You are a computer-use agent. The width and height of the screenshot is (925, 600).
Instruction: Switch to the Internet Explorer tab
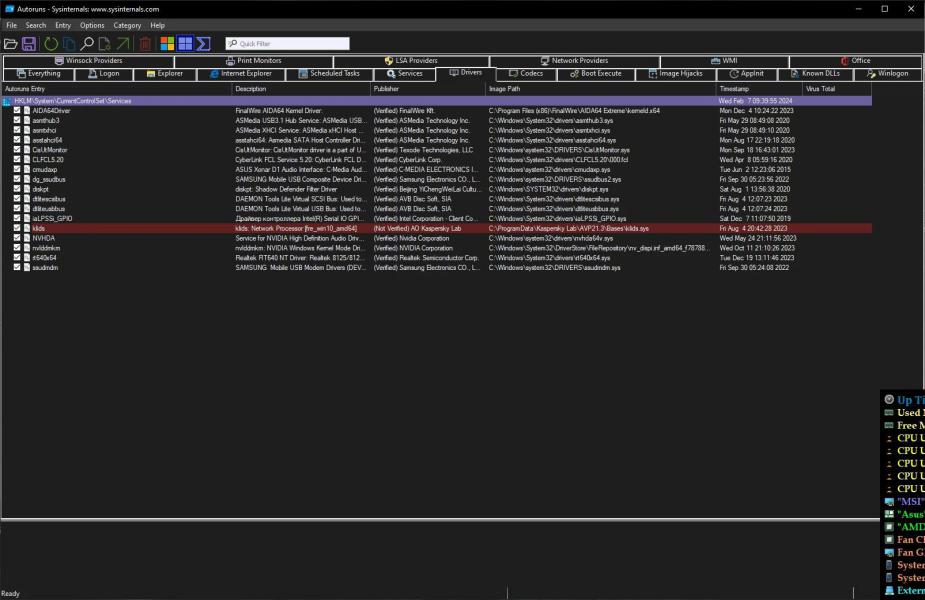click(241, 74)
